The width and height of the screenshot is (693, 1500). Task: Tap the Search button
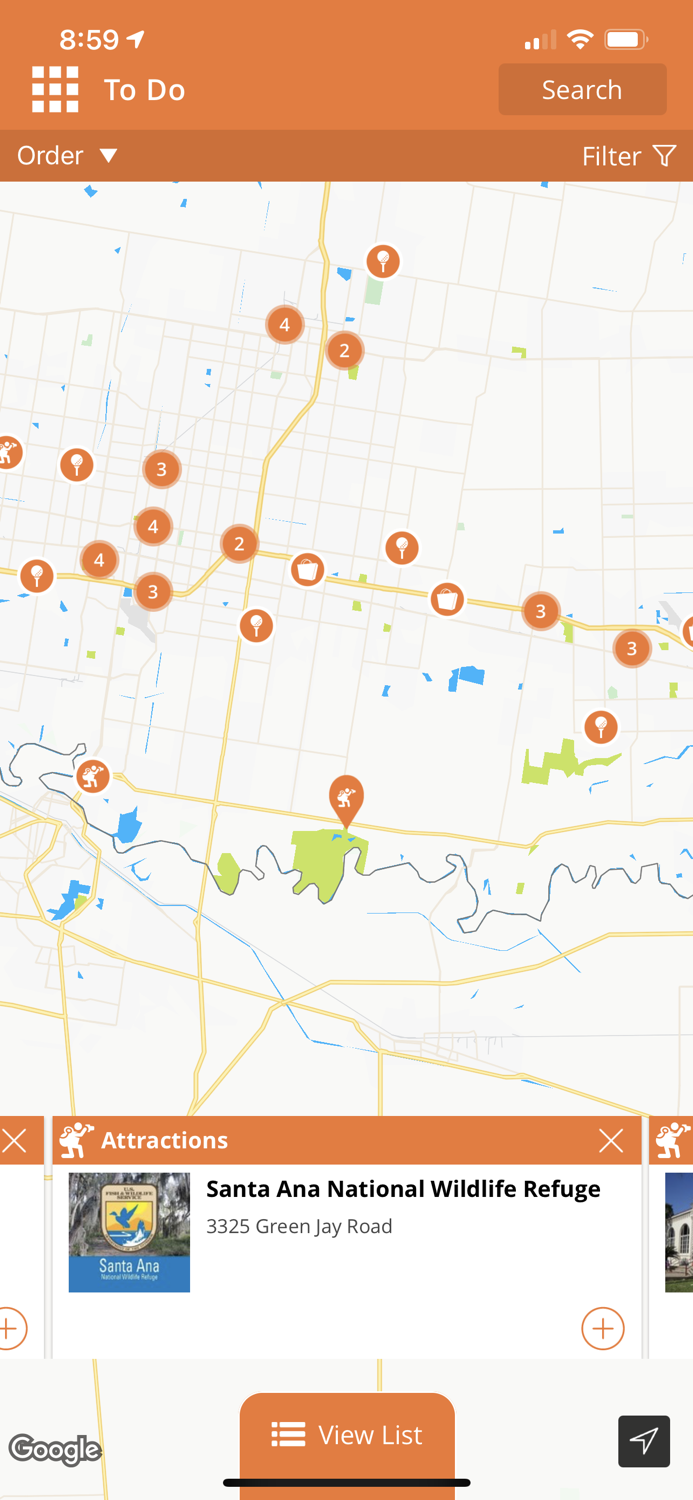[x=582, y=90]
